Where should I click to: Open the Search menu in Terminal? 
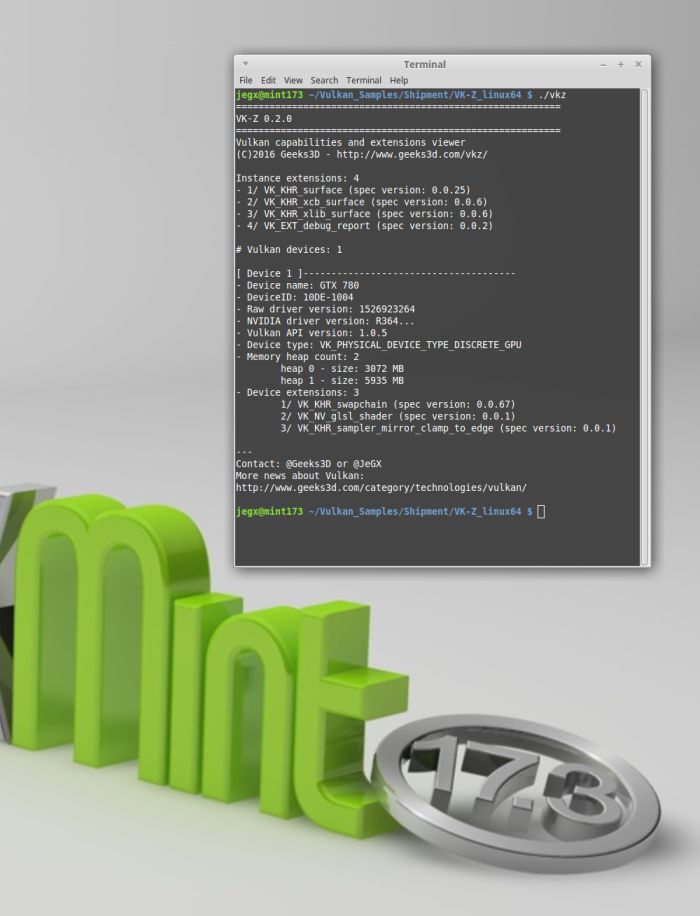pyautogui.click(x=324, y=80)
